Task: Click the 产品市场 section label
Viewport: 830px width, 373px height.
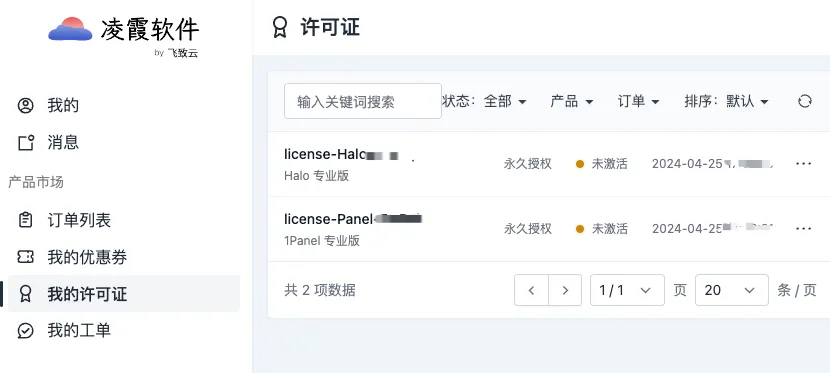Action: pyautogui.click(x=36, y=183)
